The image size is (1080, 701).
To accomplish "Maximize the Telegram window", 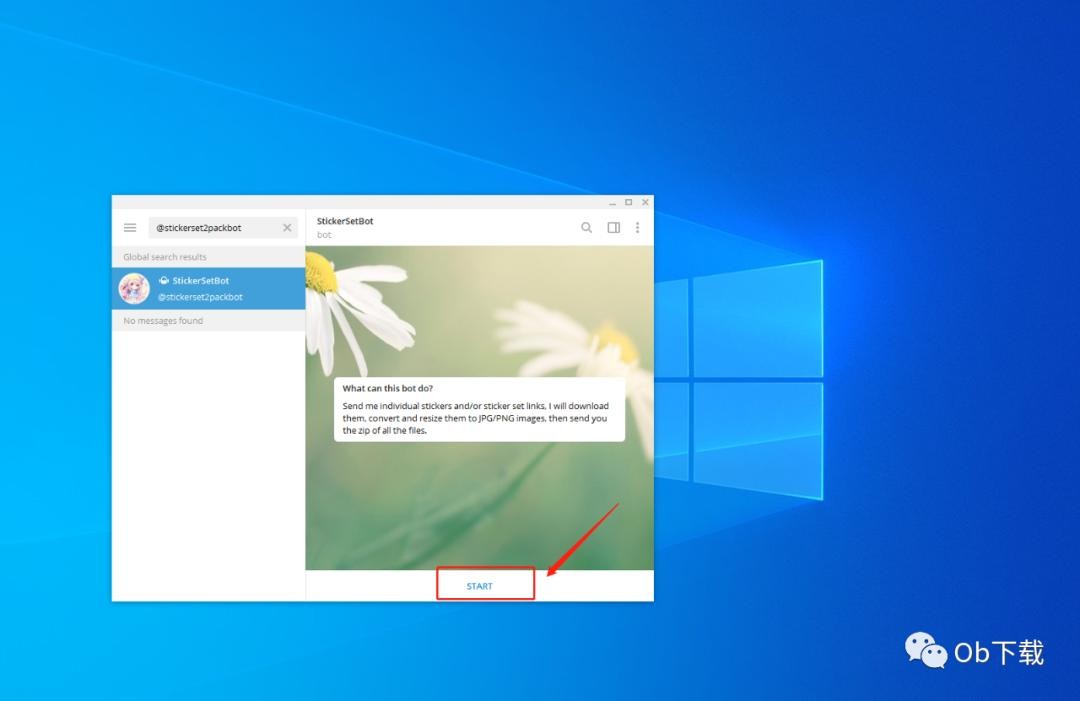I will 629,202.
